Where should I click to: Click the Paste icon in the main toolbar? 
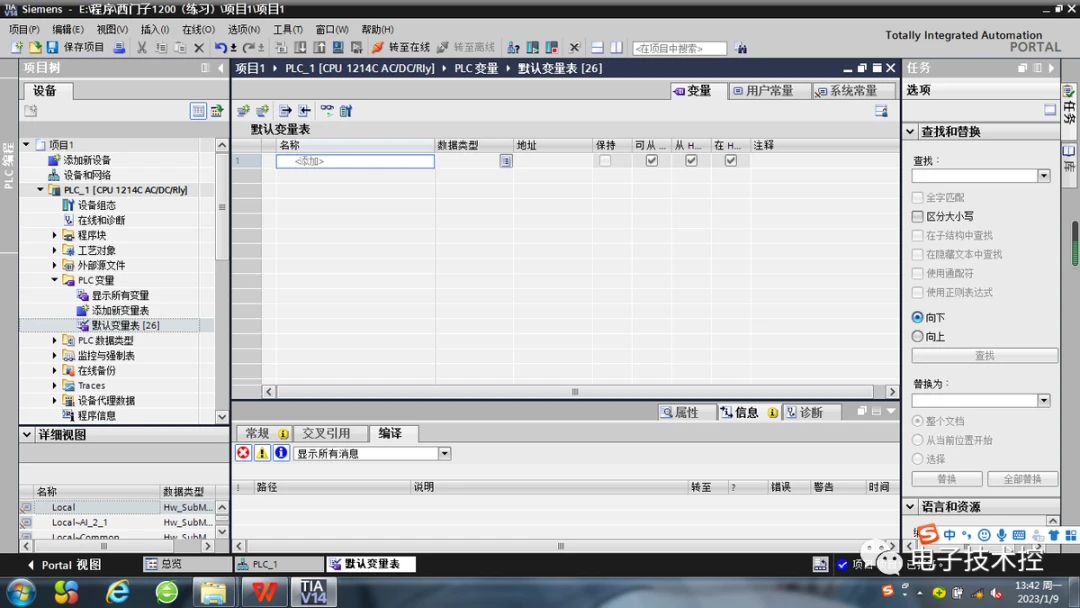tap(180, 48)
